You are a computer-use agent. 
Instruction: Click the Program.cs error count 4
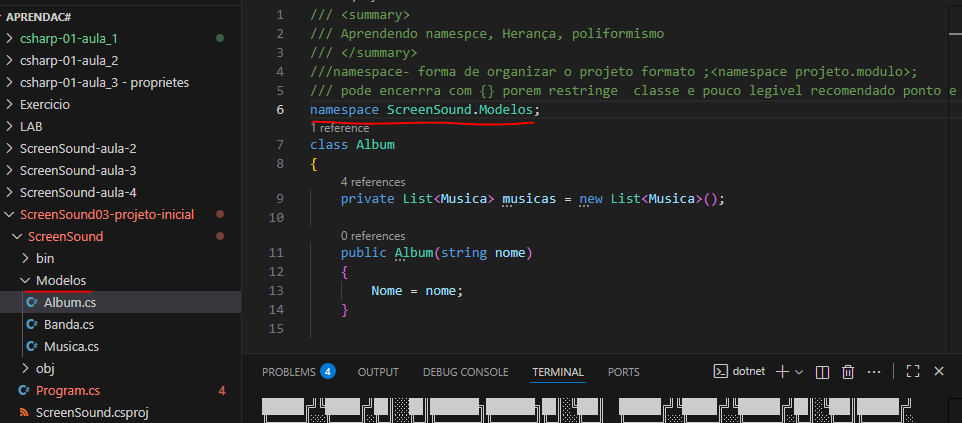[222, 390]
